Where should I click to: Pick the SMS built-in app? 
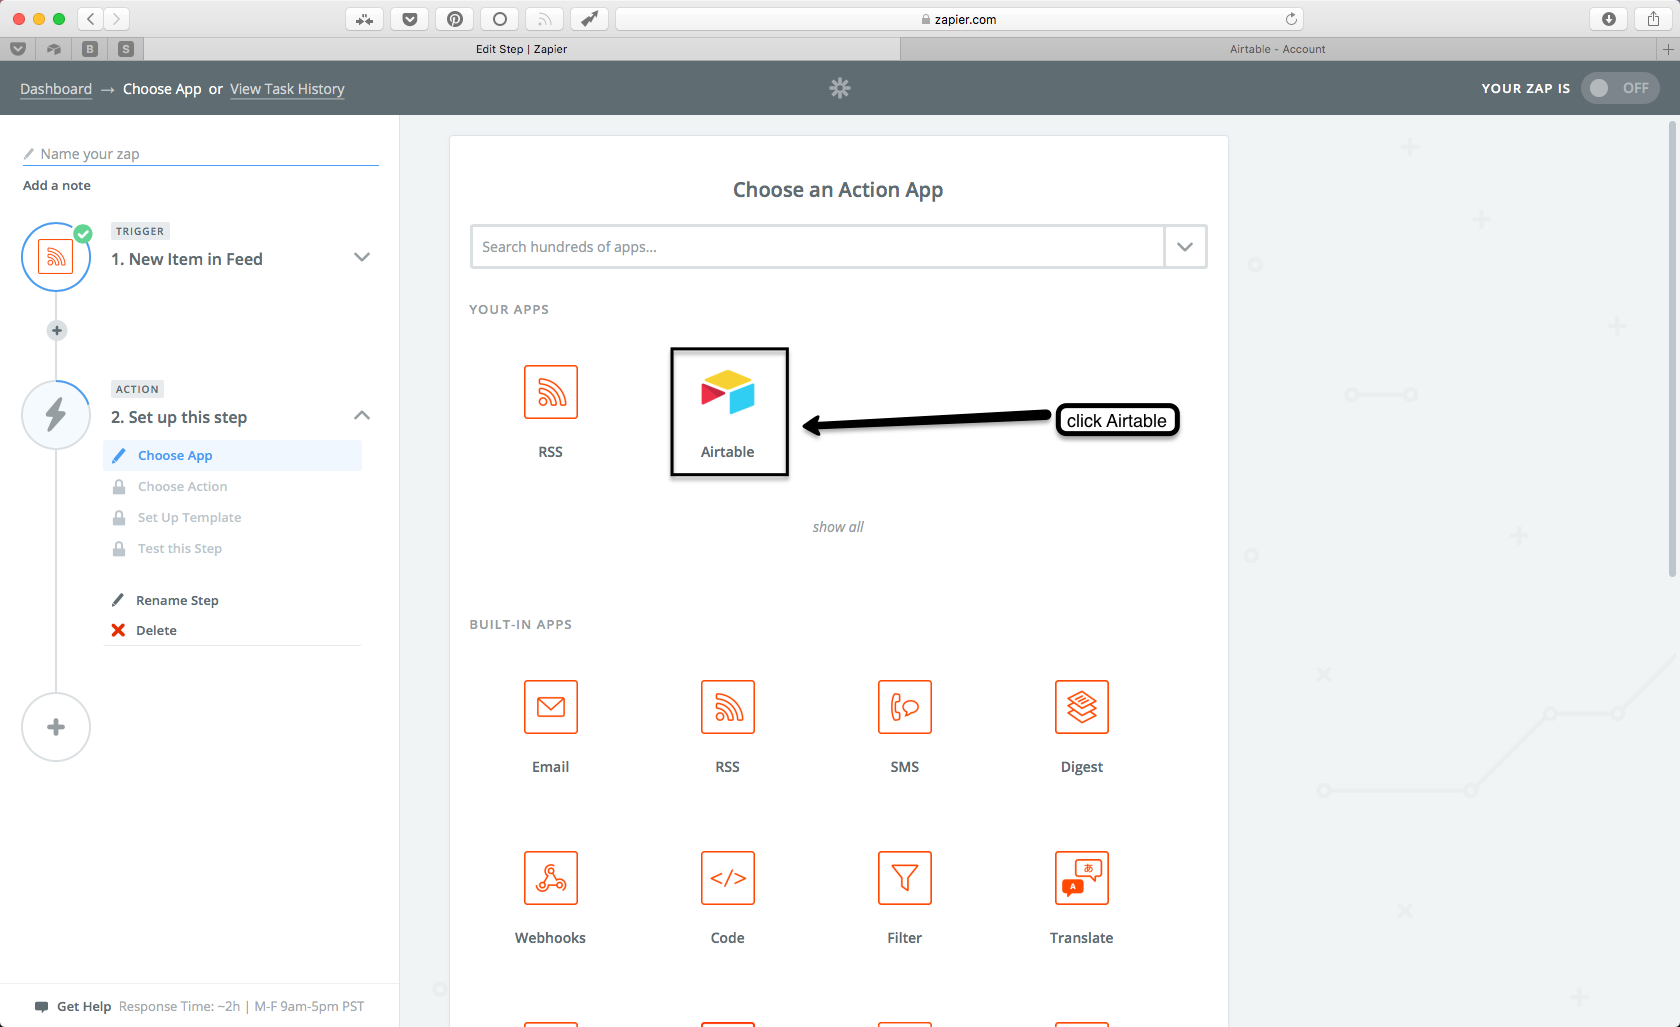[905, 707]
